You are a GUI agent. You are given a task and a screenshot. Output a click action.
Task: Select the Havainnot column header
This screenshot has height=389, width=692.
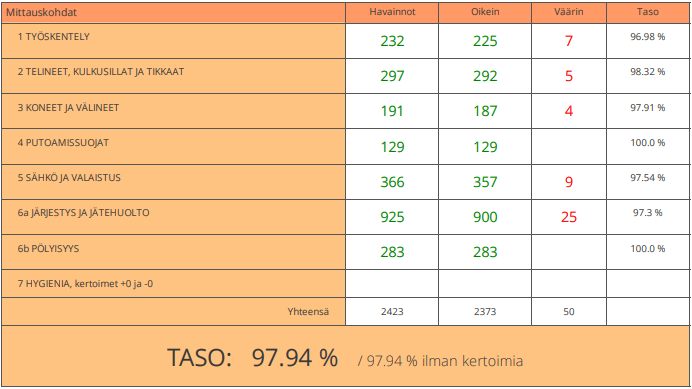click(x=392, y=12)
